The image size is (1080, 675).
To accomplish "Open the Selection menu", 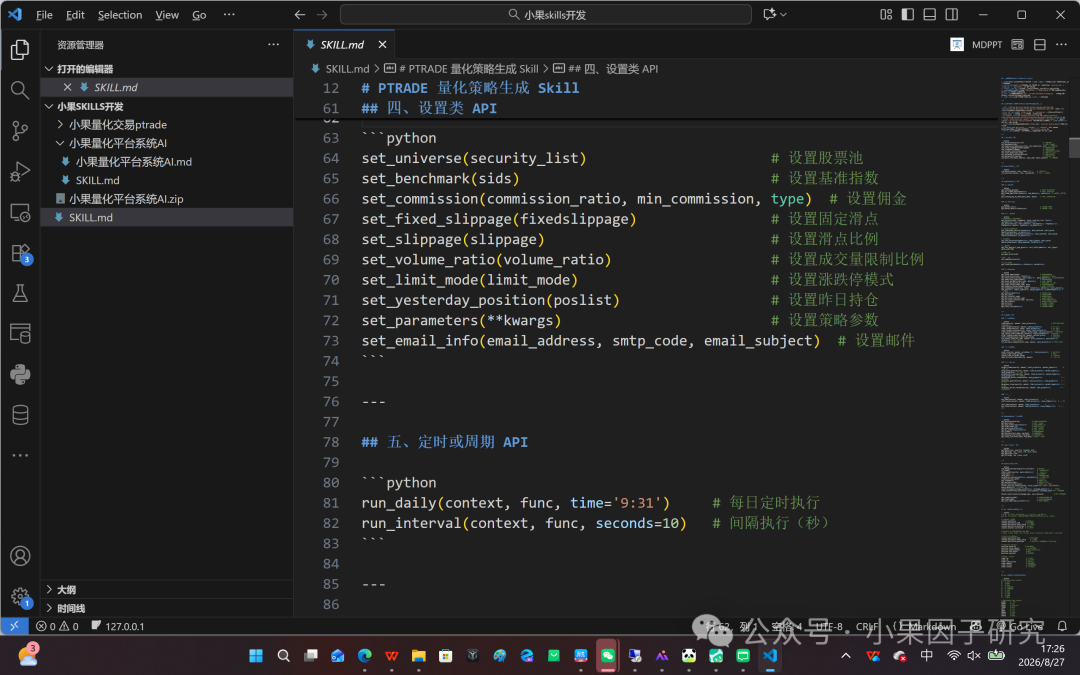I will [120, 14].
